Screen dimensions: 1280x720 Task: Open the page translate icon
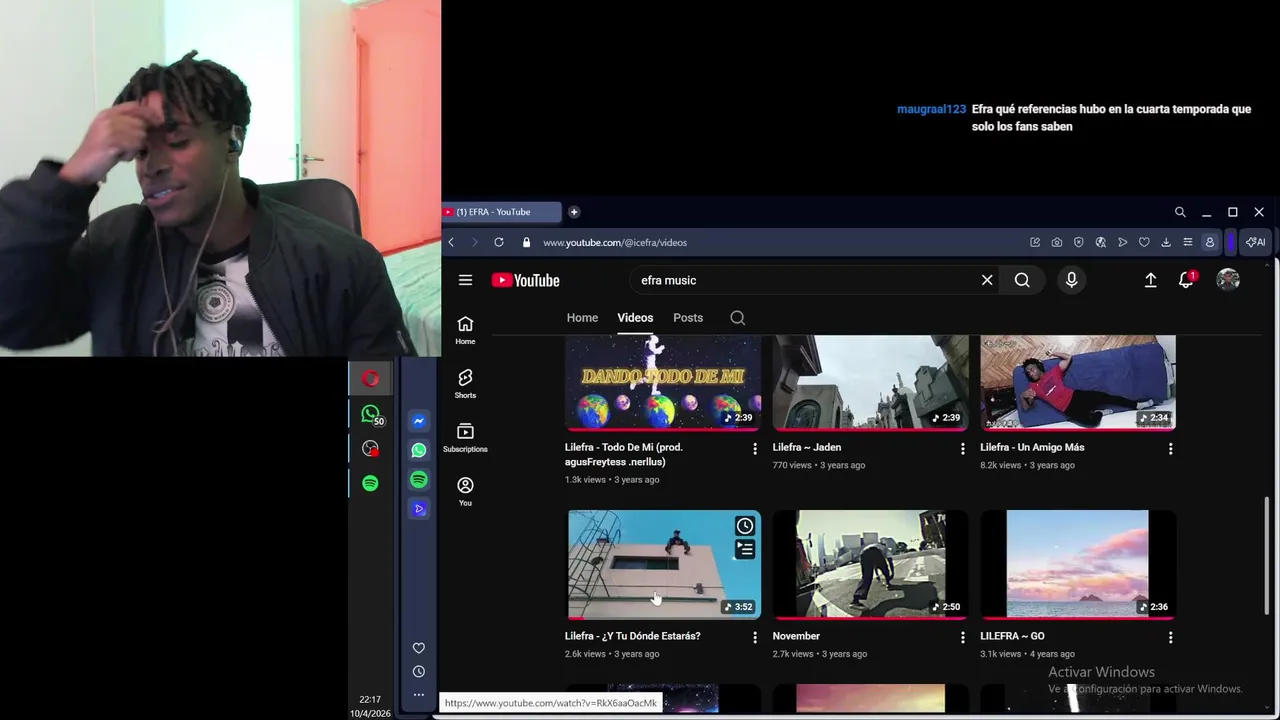pyautogui.click(x=1100, y=242)
